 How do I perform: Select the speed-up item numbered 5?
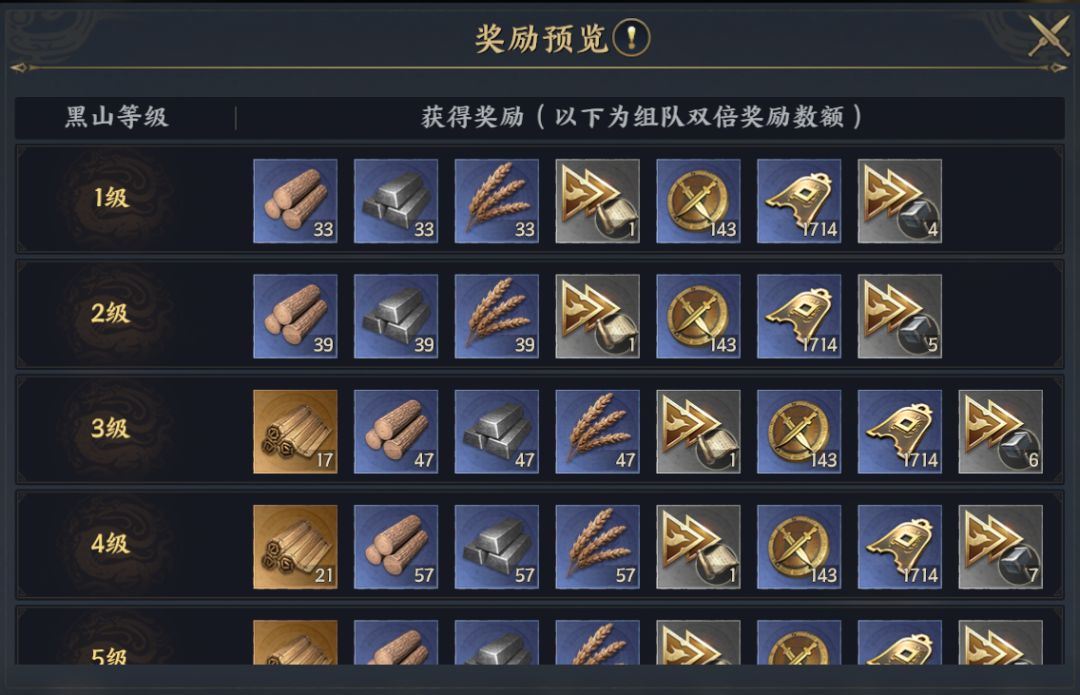[x=900, y=316]
